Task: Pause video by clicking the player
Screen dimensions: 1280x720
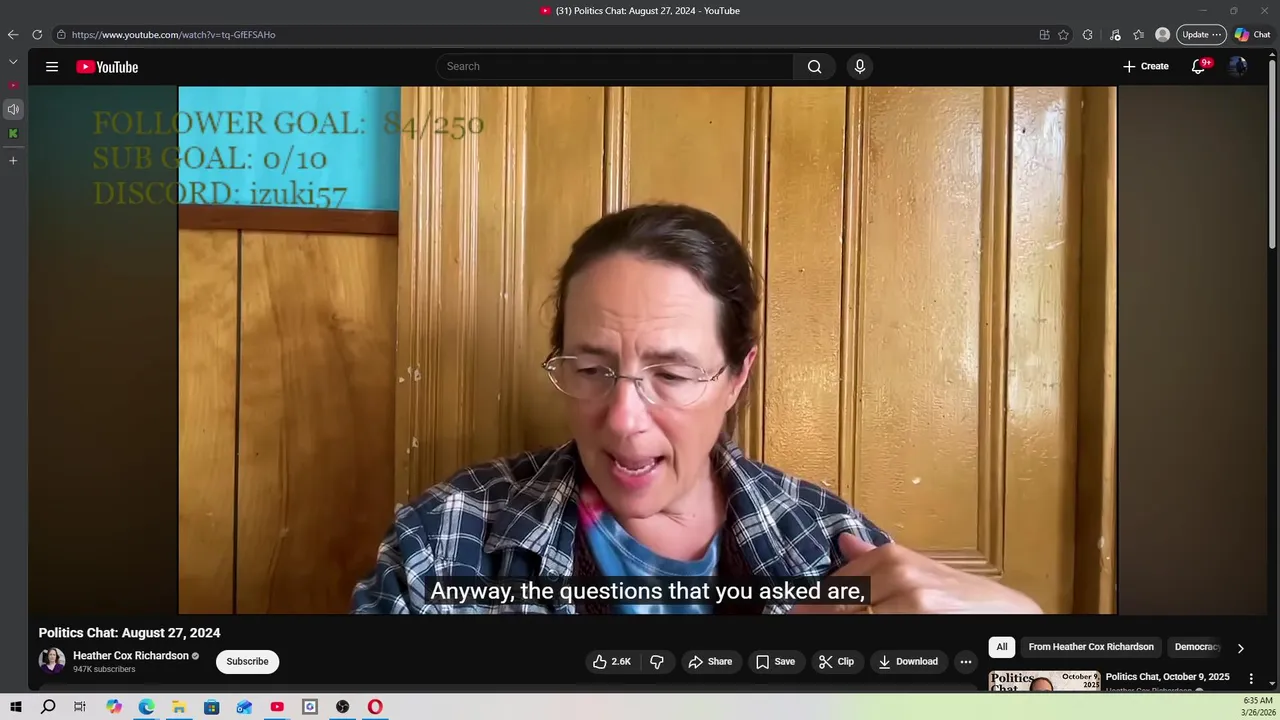Action: (x=647, y=350)
